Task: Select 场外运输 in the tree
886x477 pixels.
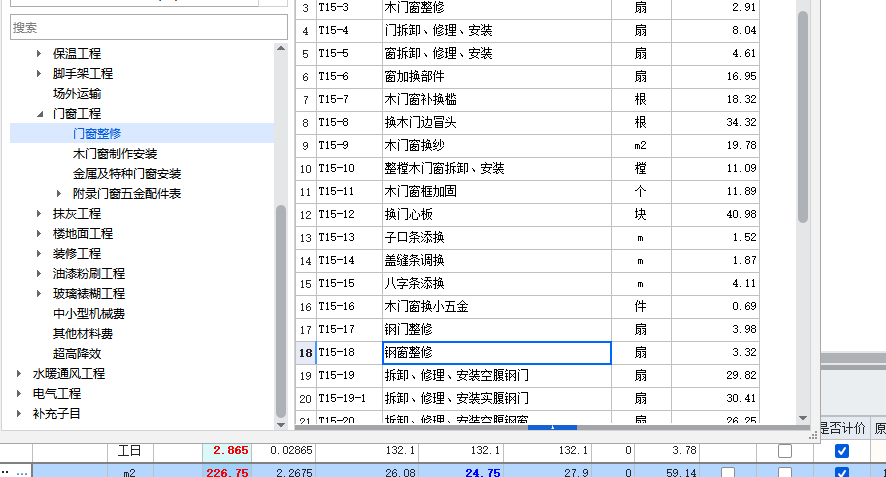Action: click(77, 94)
